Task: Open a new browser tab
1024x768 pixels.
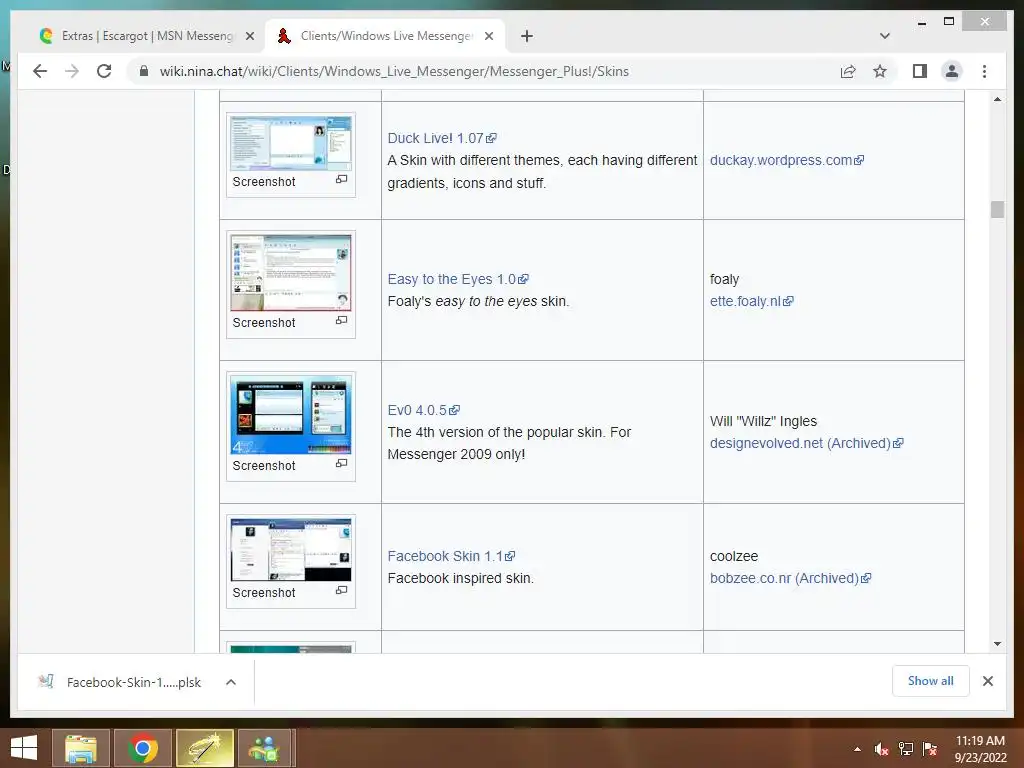Action: [x=527, y=36]
